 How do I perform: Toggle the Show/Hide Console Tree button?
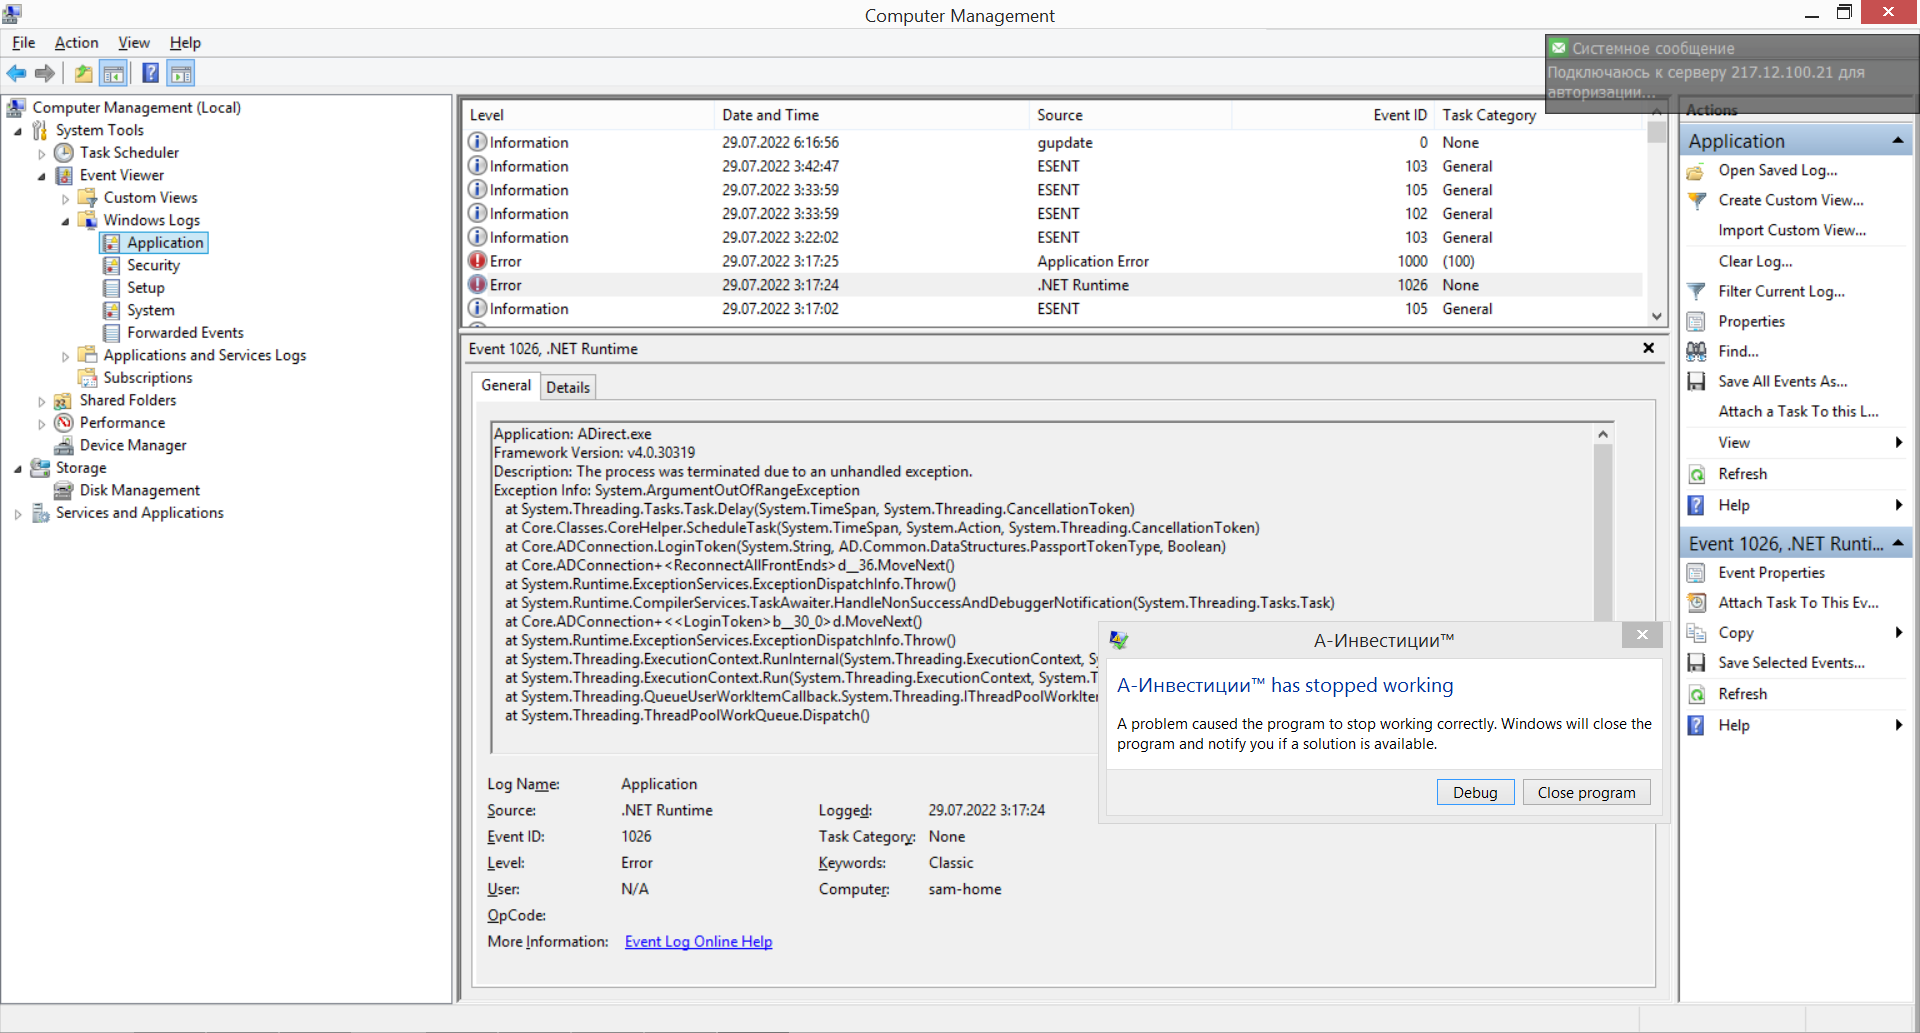(x=114, y=73)
